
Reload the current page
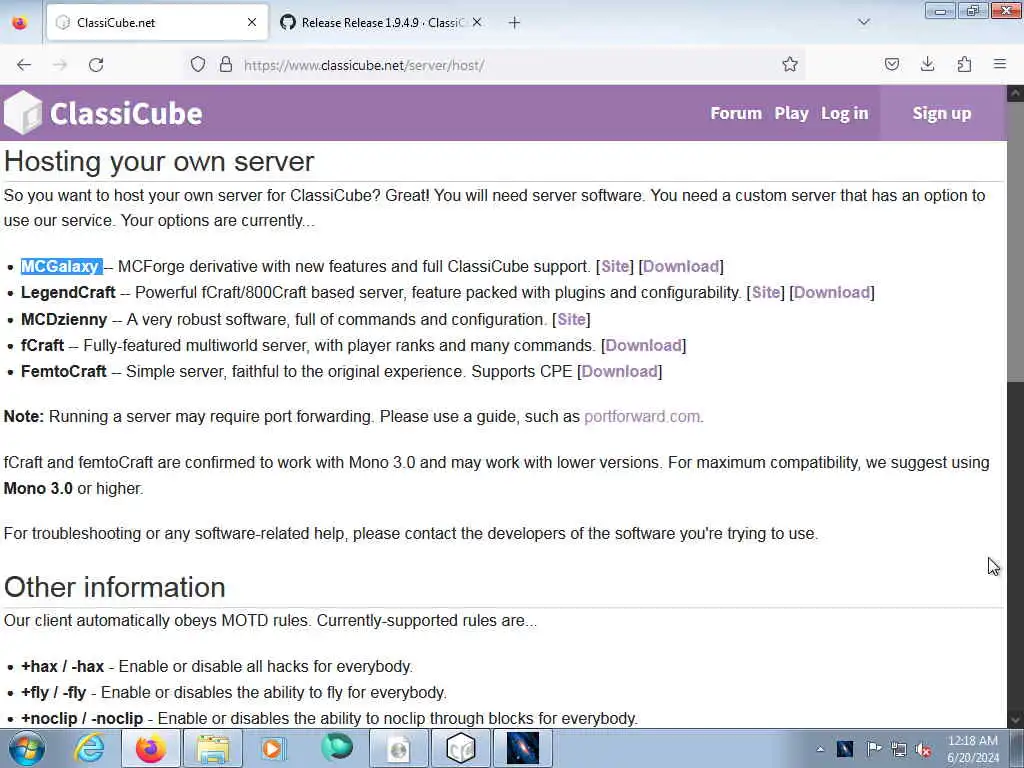tap(96, 65)
